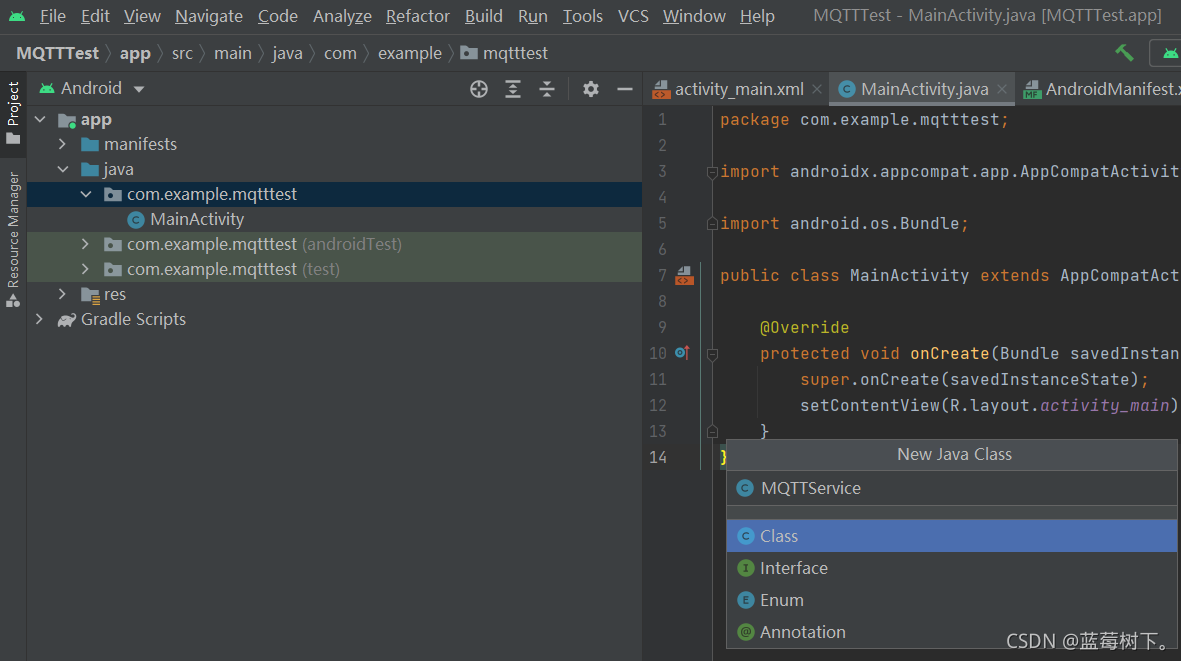Open the Window menu

694,16
